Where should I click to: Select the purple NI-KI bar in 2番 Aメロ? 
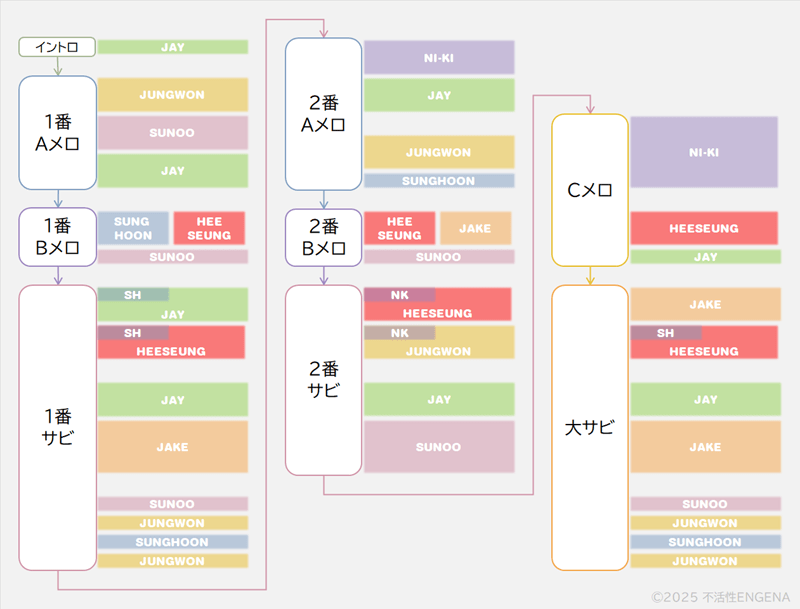click(439, 57)
